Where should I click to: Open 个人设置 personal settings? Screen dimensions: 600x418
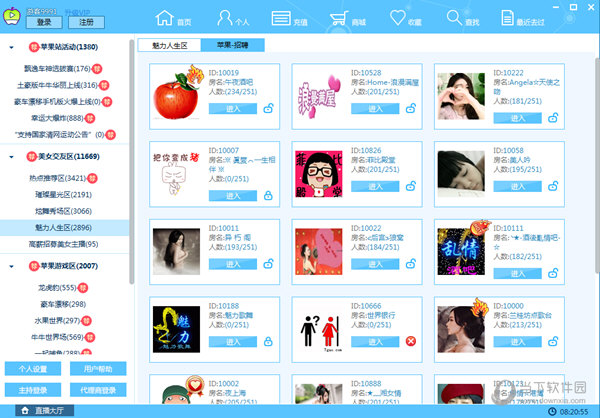click(x=33, y=369)
